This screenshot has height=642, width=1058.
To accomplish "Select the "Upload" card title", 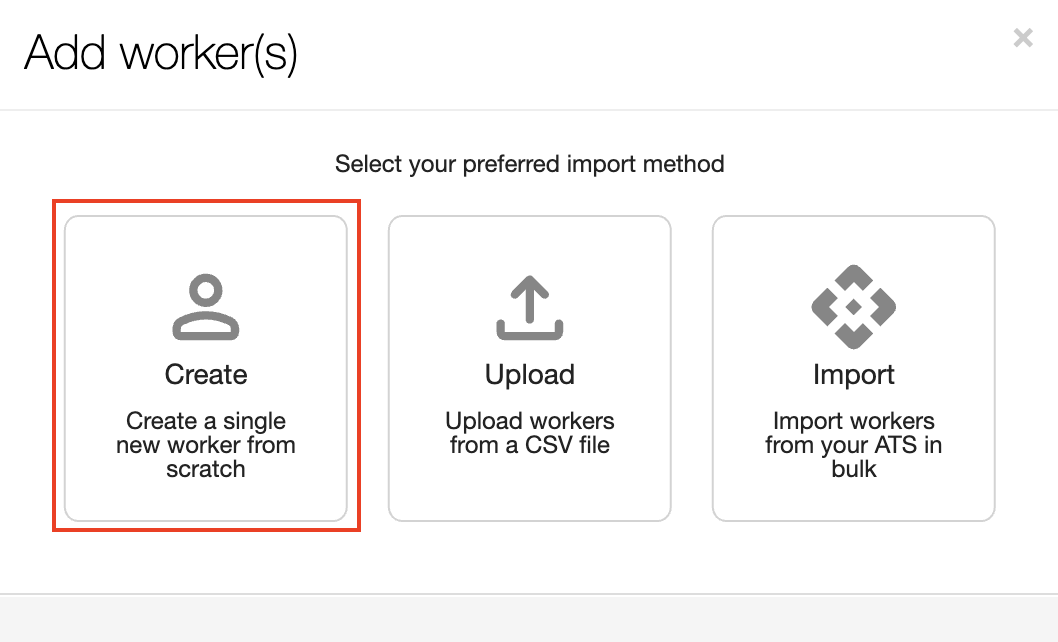I will (x=530, y=375).
